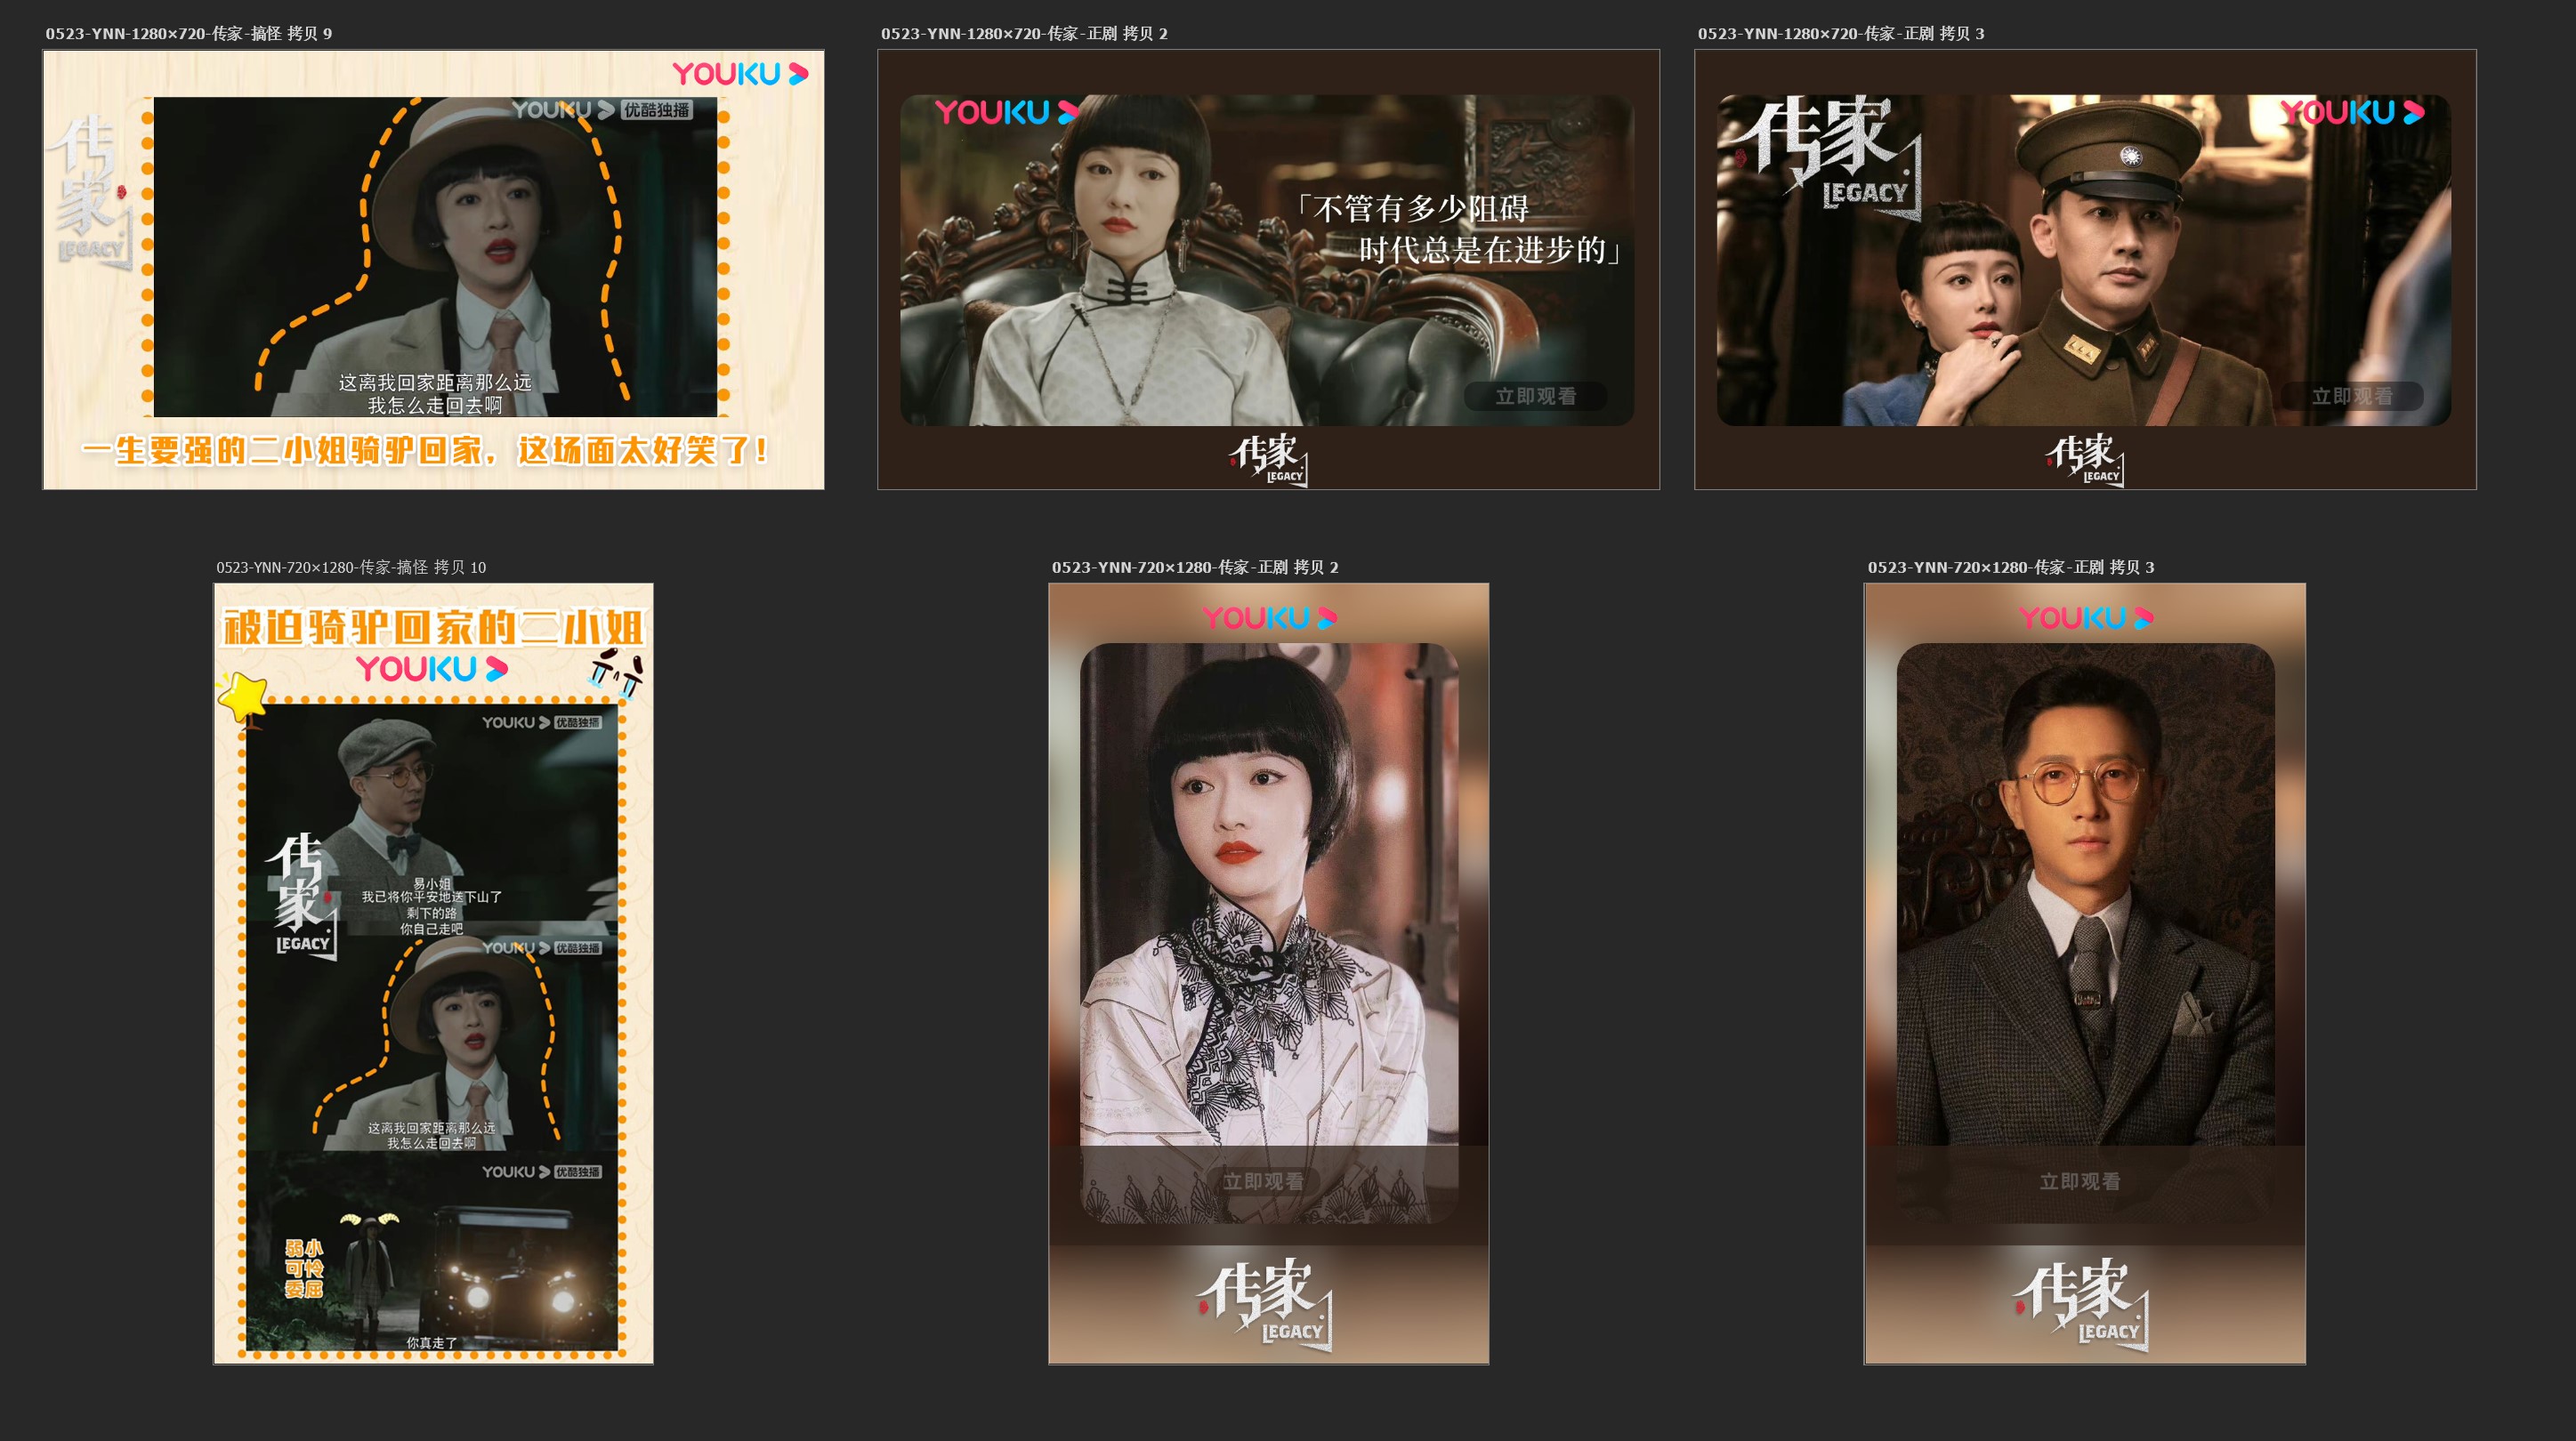Click the man with glasses portrait artboard
Viewport: 2576px width, 1441px height.
click(2085, 973)
